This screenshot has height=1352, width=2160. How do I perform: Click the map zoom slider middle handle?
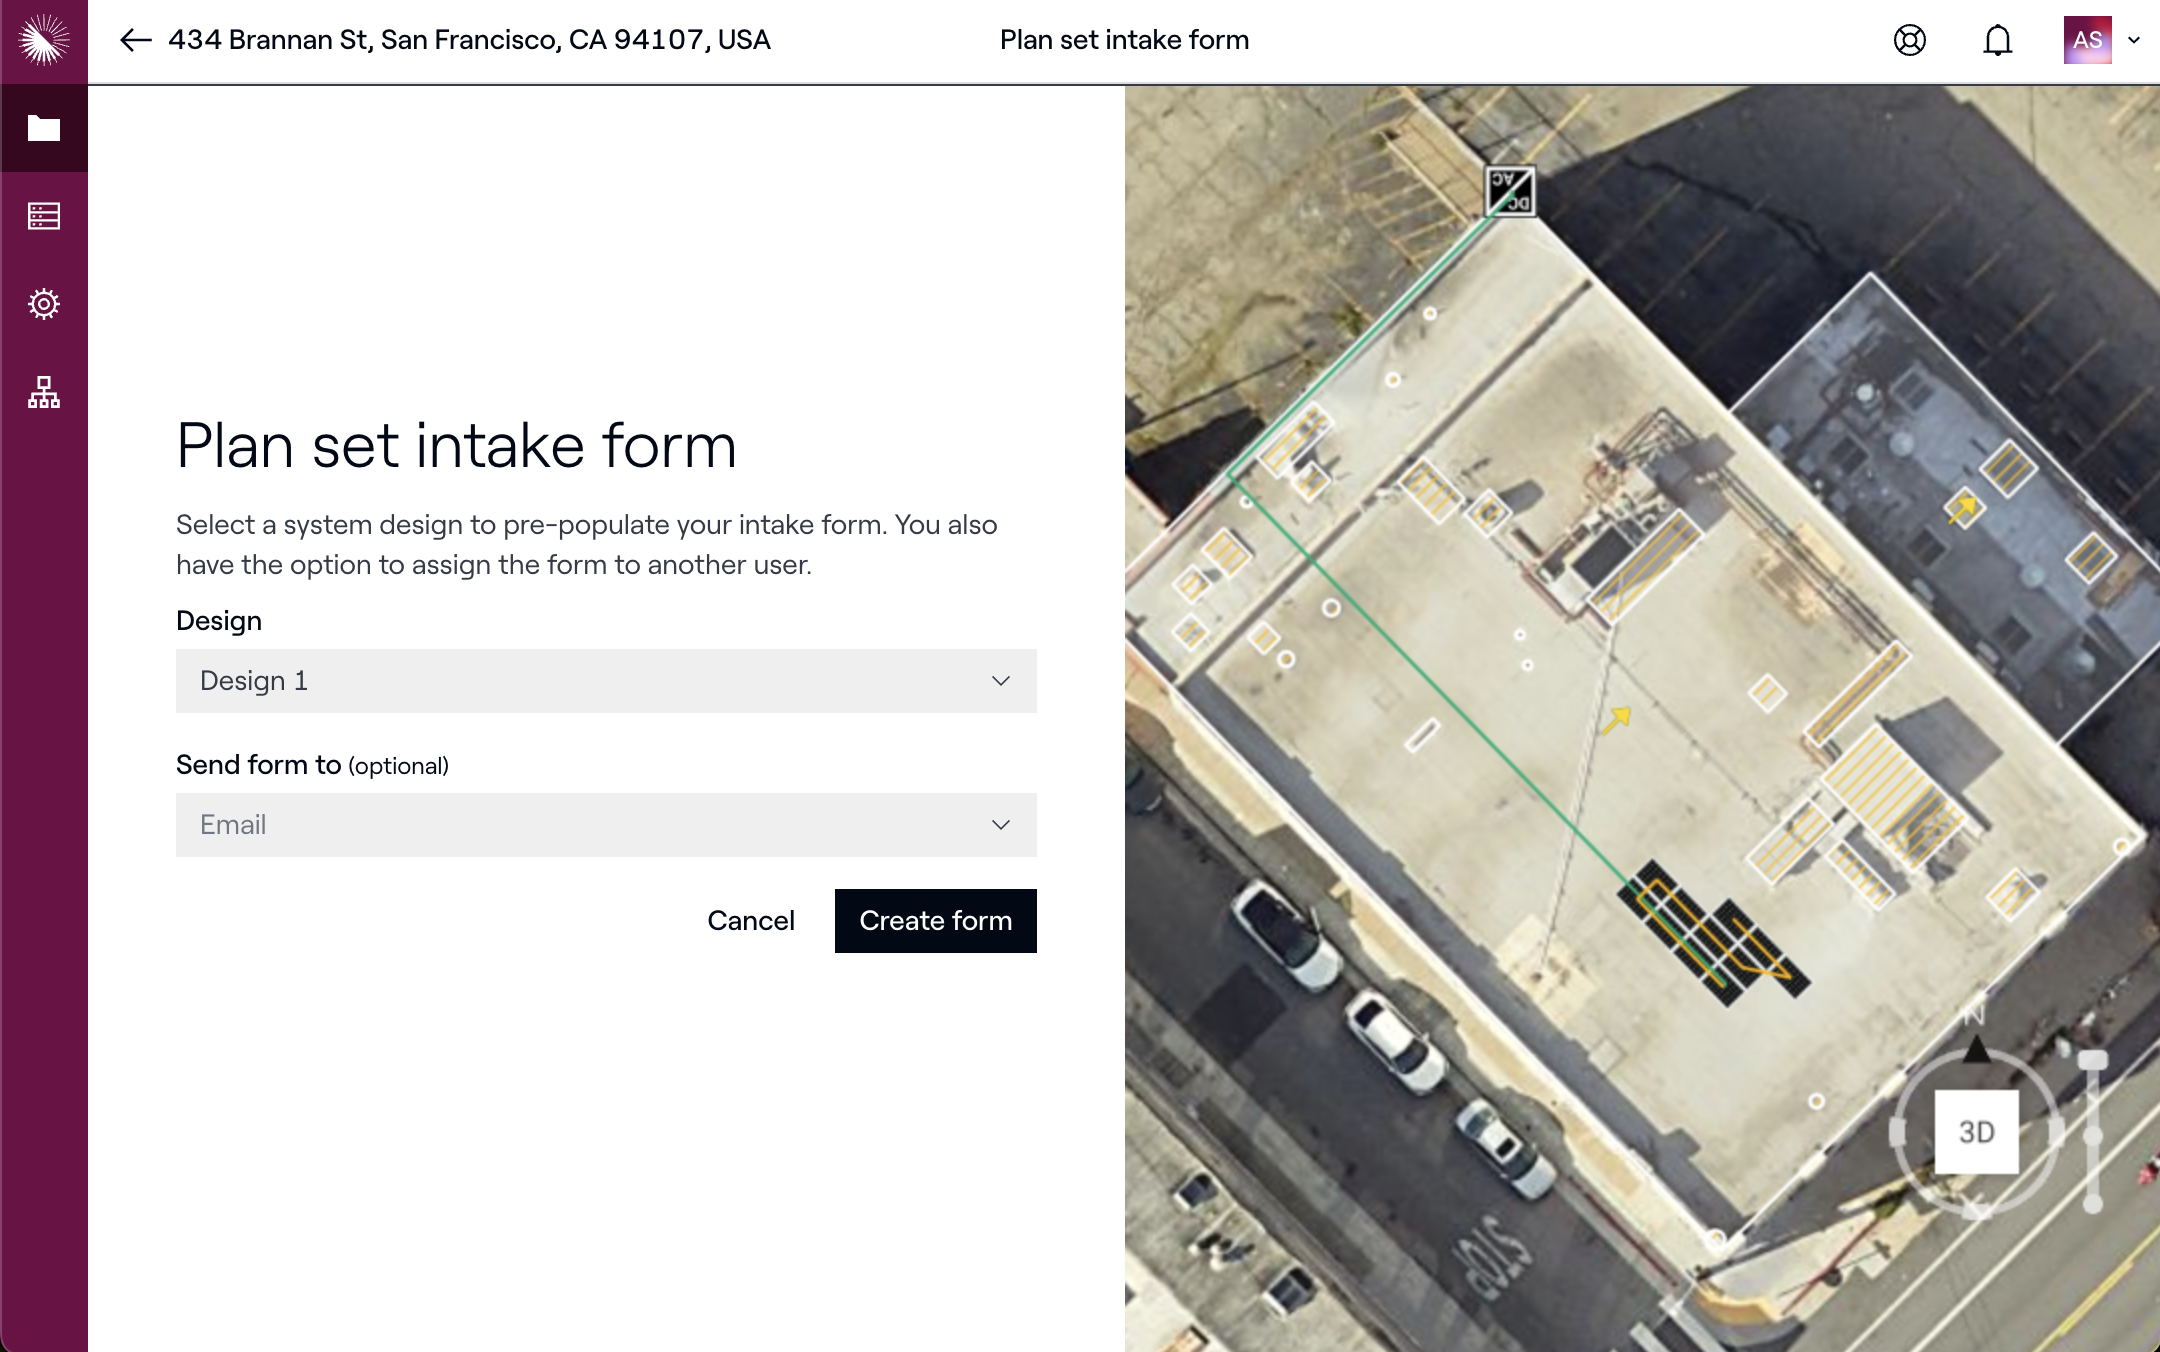[x=2092, y=1137]
